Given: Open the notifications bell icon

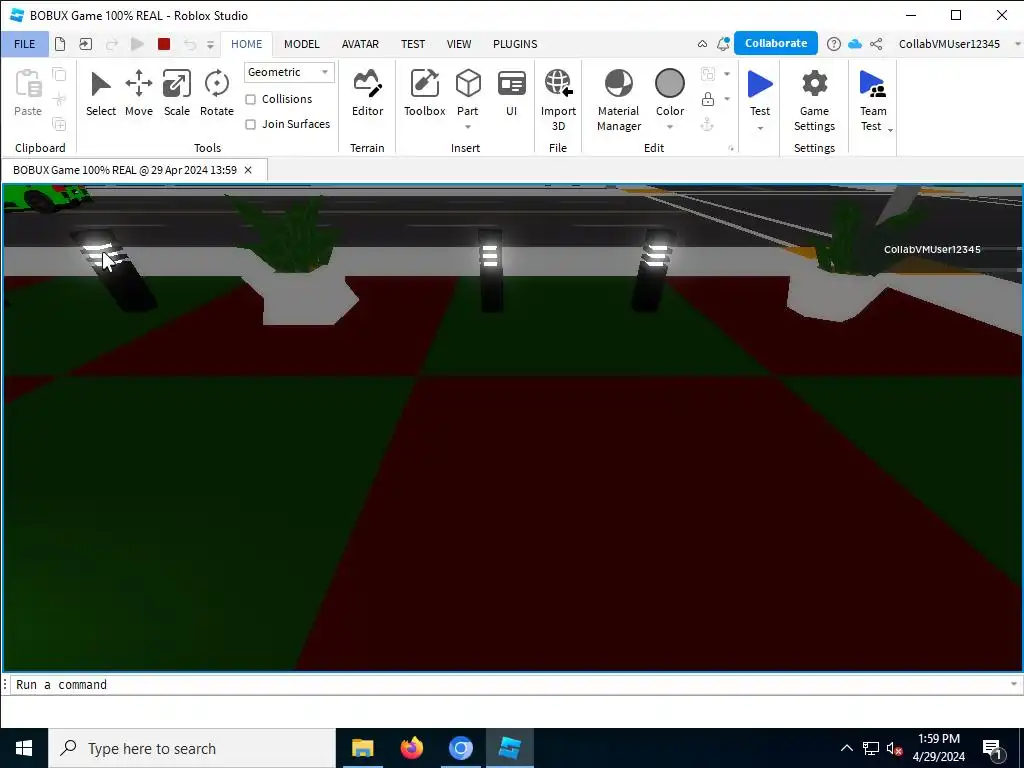Looking at the screenshot, I should point(723,44).
